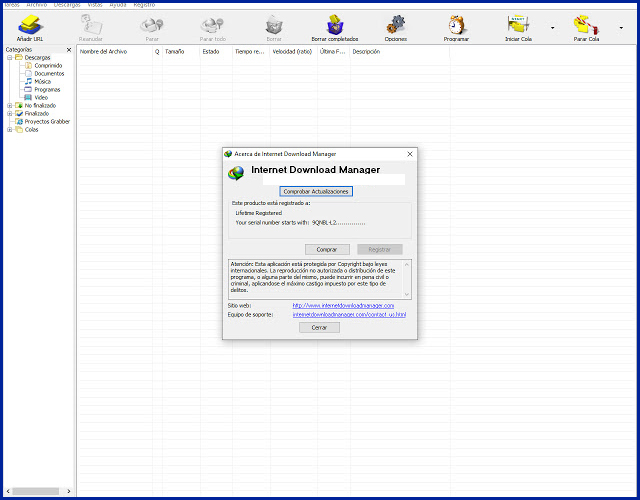Open the Ayuda menu

pyautogui.click(x=118, y=5)
